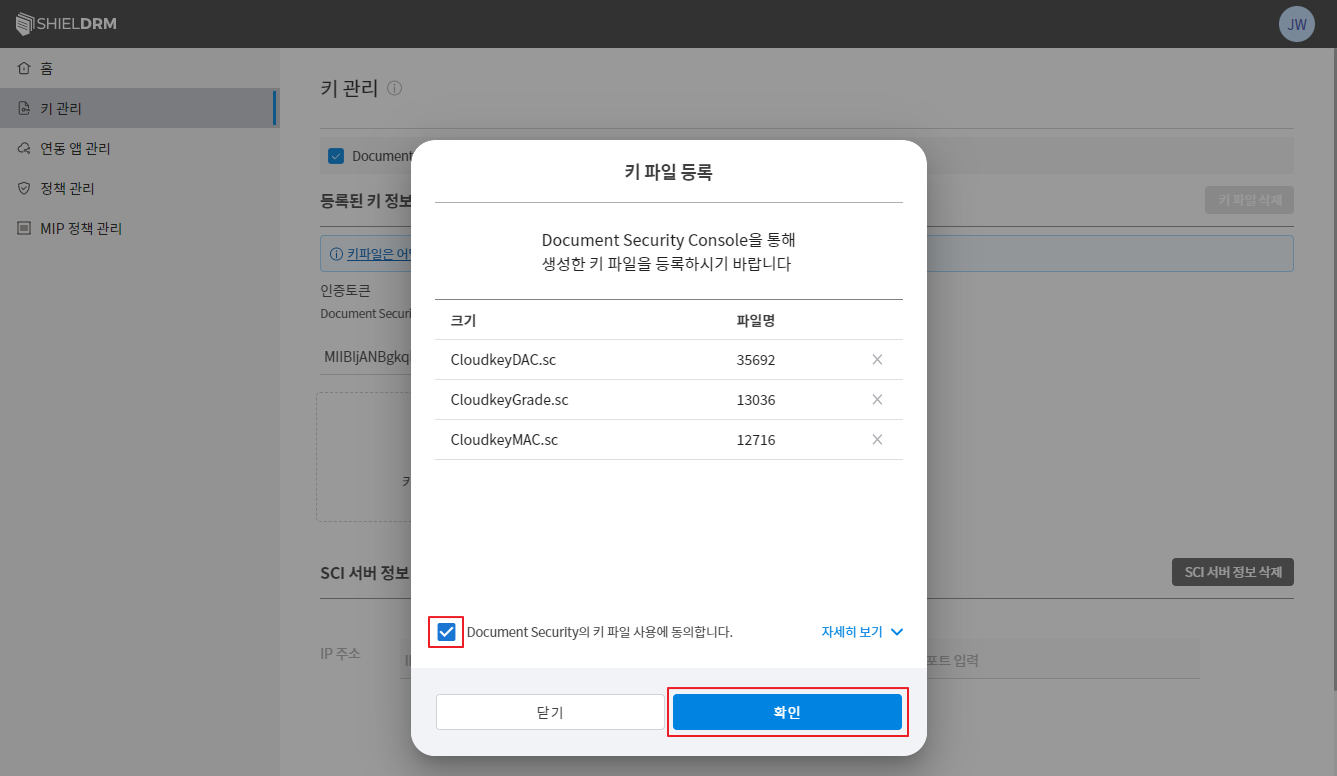Click info icon next to 키 관리 heading

pyautogui.click(x=394, y=88)
